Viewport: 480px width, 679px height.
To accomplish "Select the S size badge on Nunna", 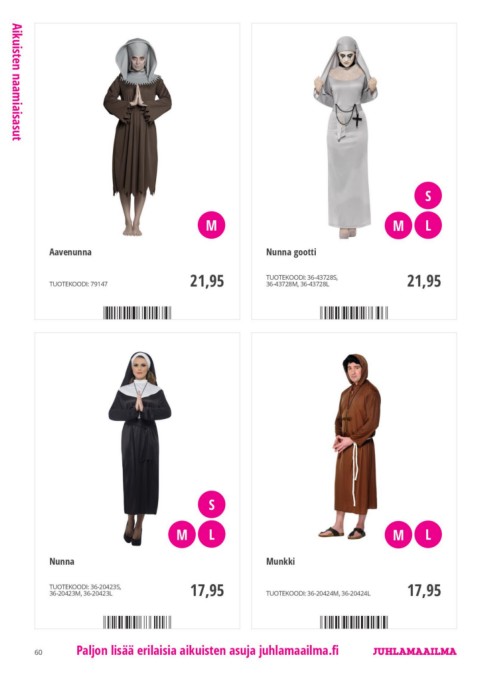I will pyautogui.click(x=211, y=504).
